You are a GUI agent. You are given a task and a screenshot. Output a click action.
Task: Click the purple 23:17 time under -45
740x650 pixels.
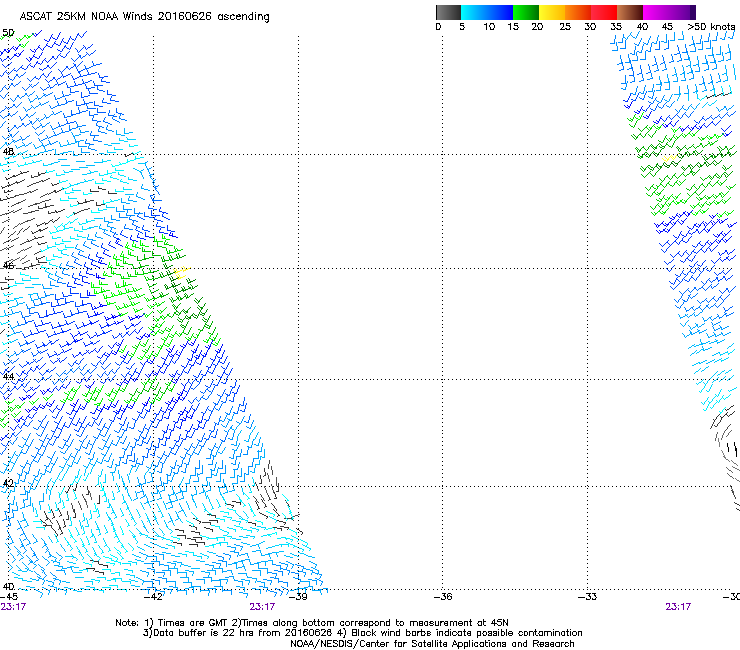pos(13,607)
